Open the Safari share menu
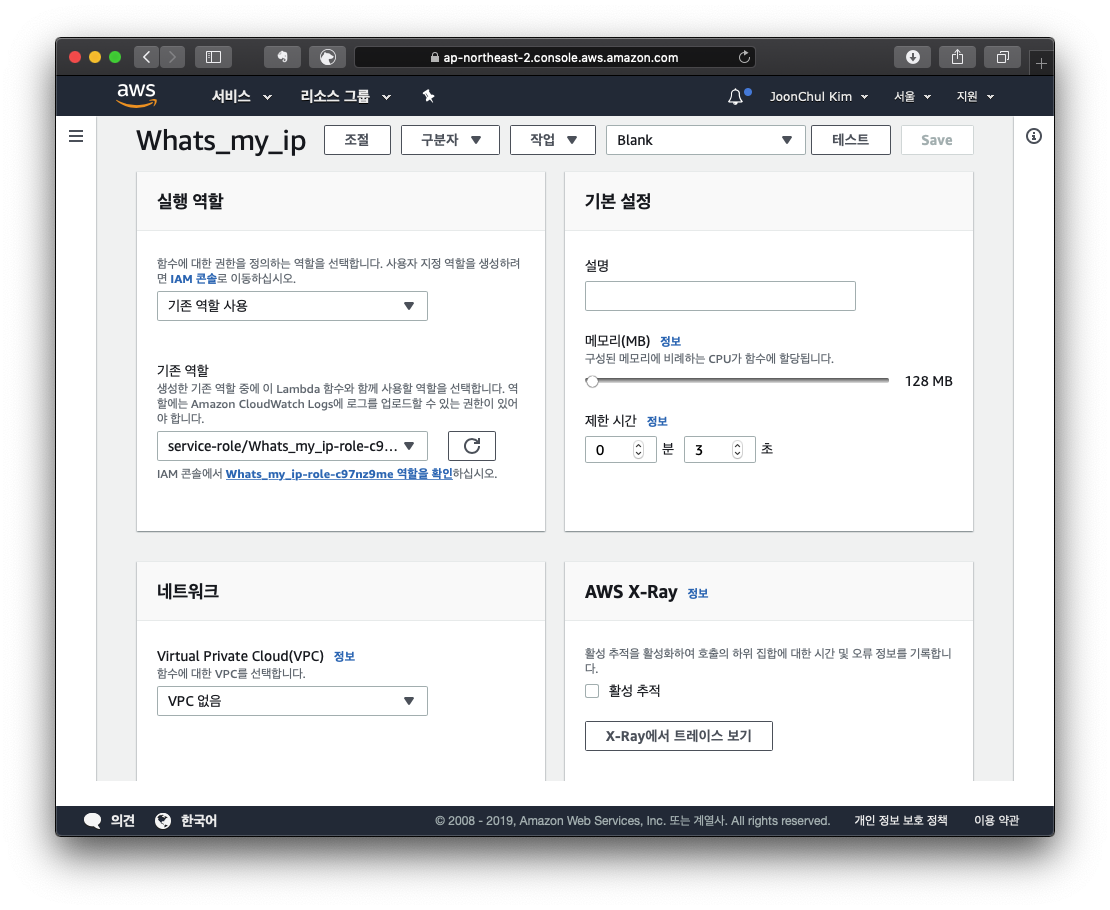Screen dimensions: 1110x910 coord(957,57)
